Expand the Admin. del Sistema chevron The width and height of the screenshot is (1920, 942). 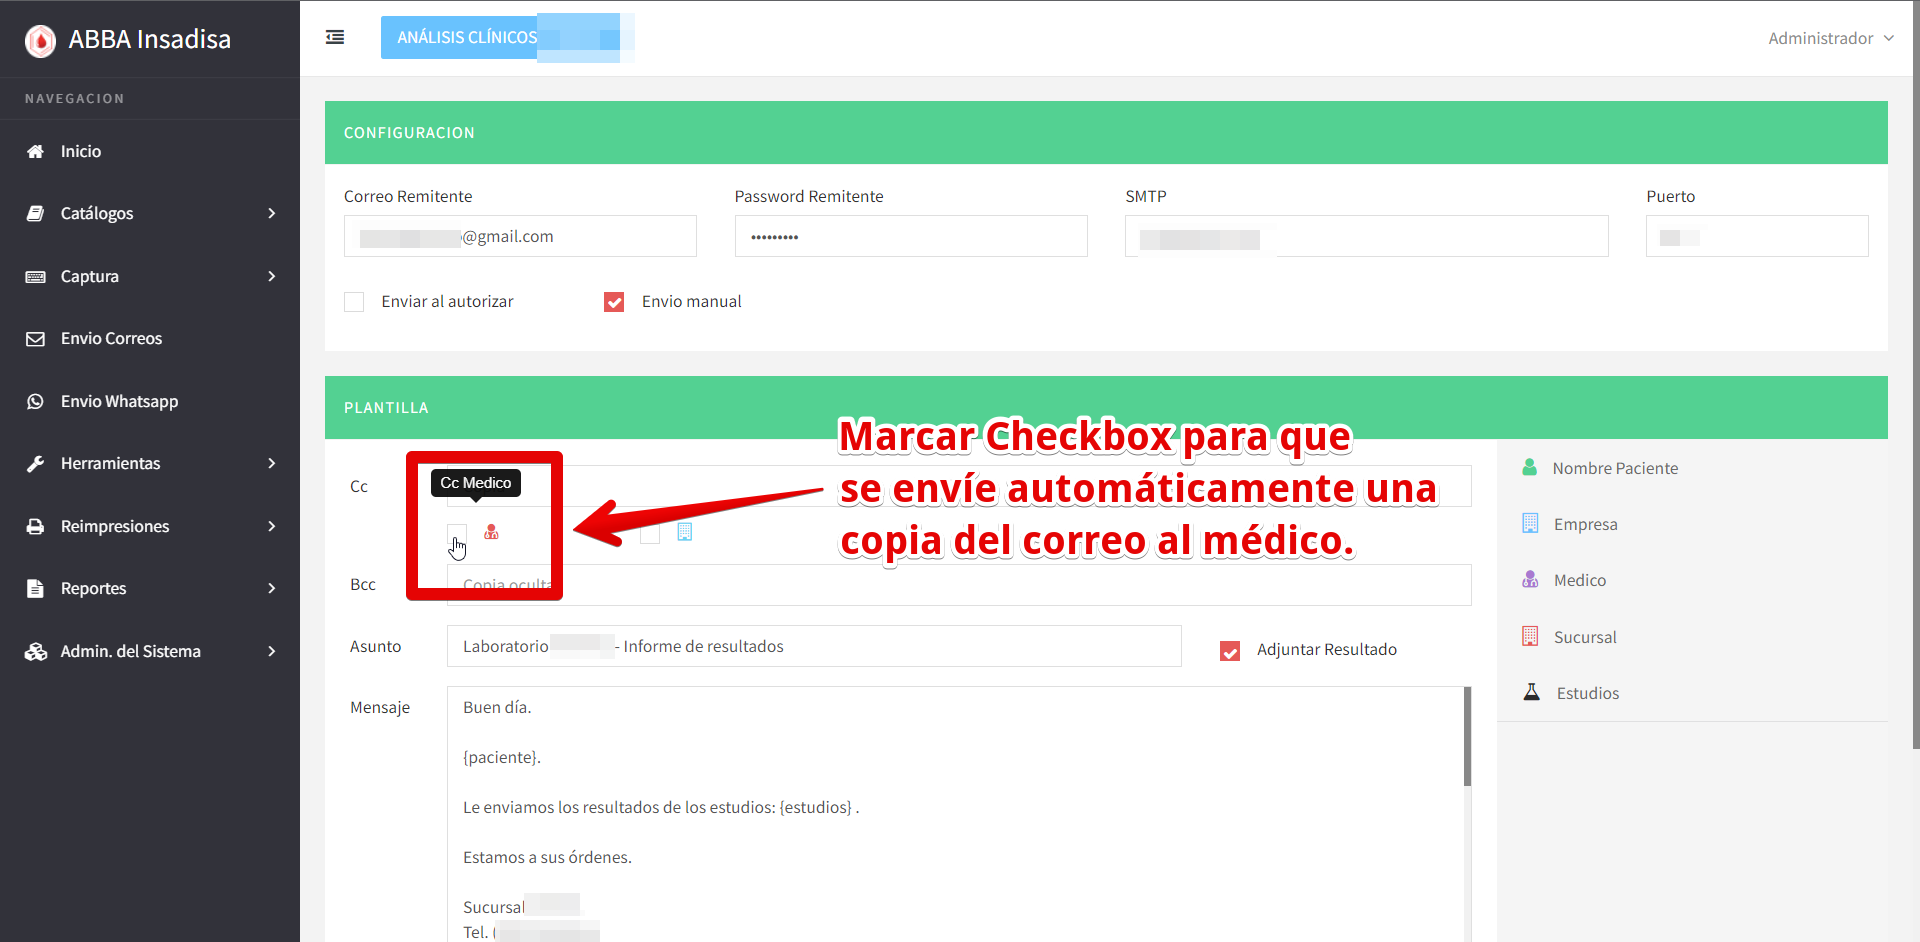coord(272,651)
